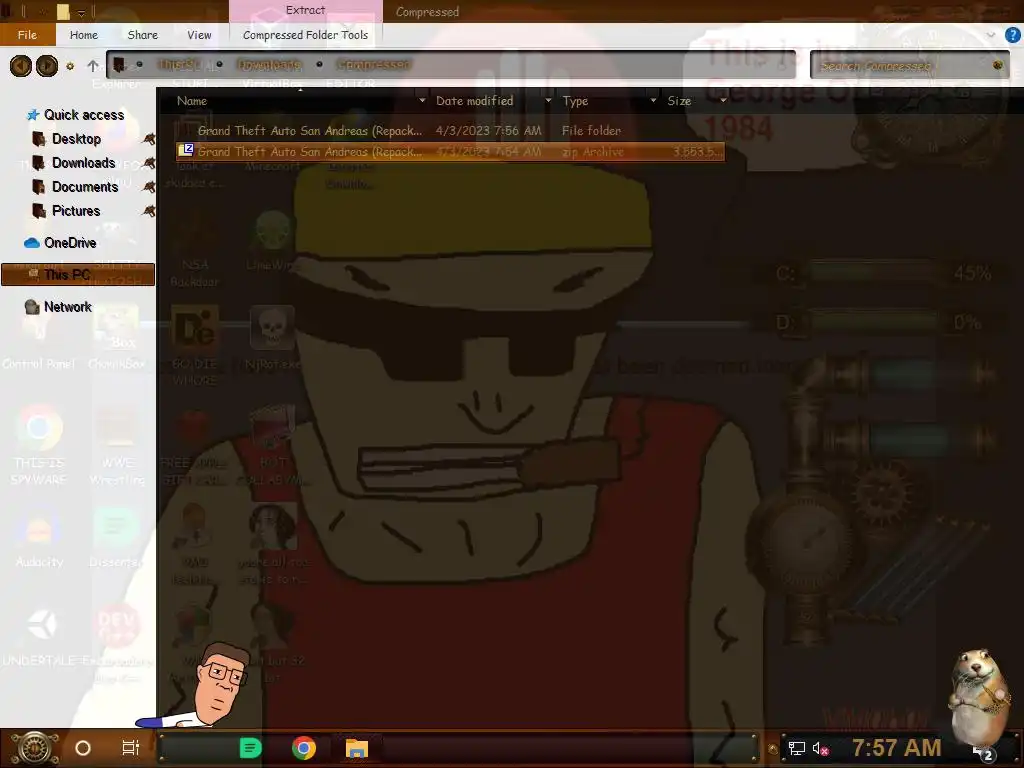Click the OneDrive cloud icon
1024x768 pixels.
(x=31, y=243)
